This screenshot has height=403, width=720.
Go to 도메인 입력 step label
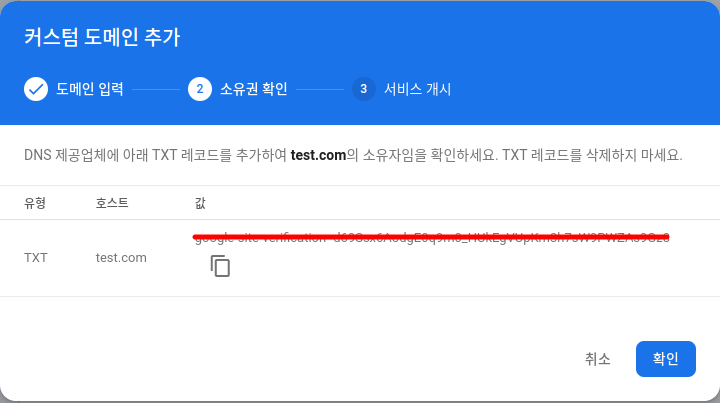(90, 89)
